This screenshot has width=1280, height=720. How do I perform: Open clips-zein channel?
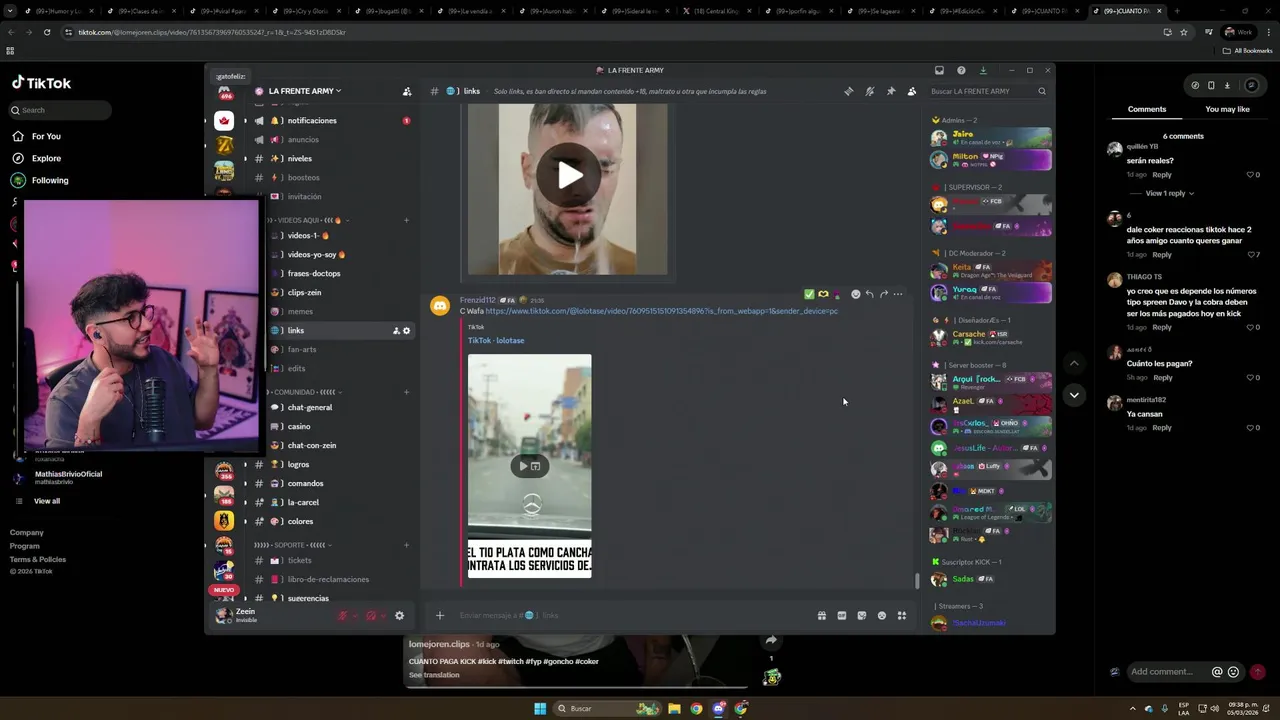[304, 292]
